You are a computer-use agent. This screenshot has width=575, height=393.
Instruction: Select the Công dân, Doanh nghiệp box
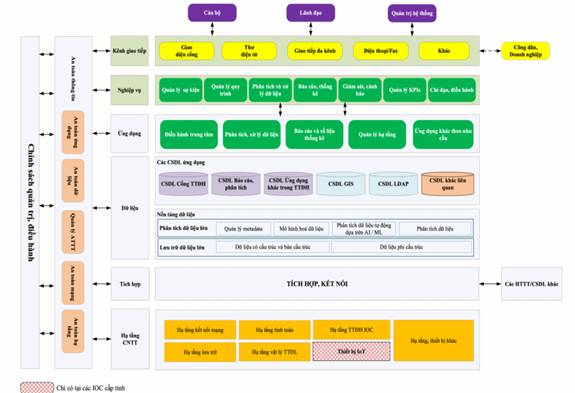[x=525, y=51]
